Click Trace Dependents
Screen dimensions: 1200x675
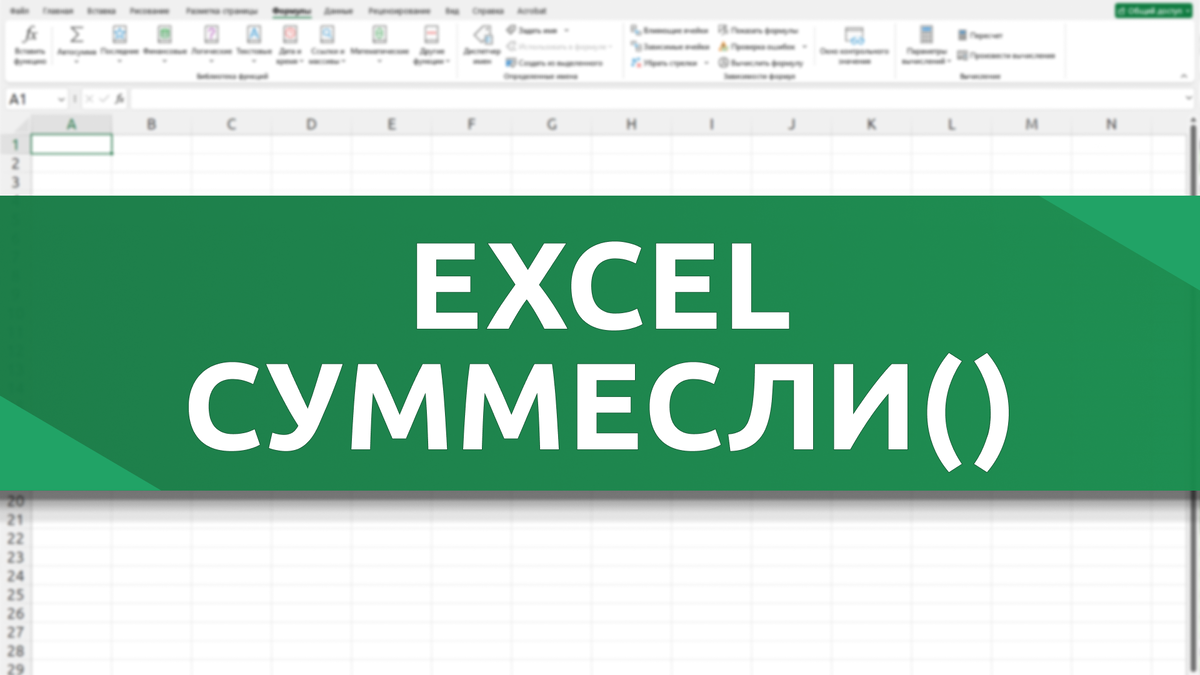670,46
